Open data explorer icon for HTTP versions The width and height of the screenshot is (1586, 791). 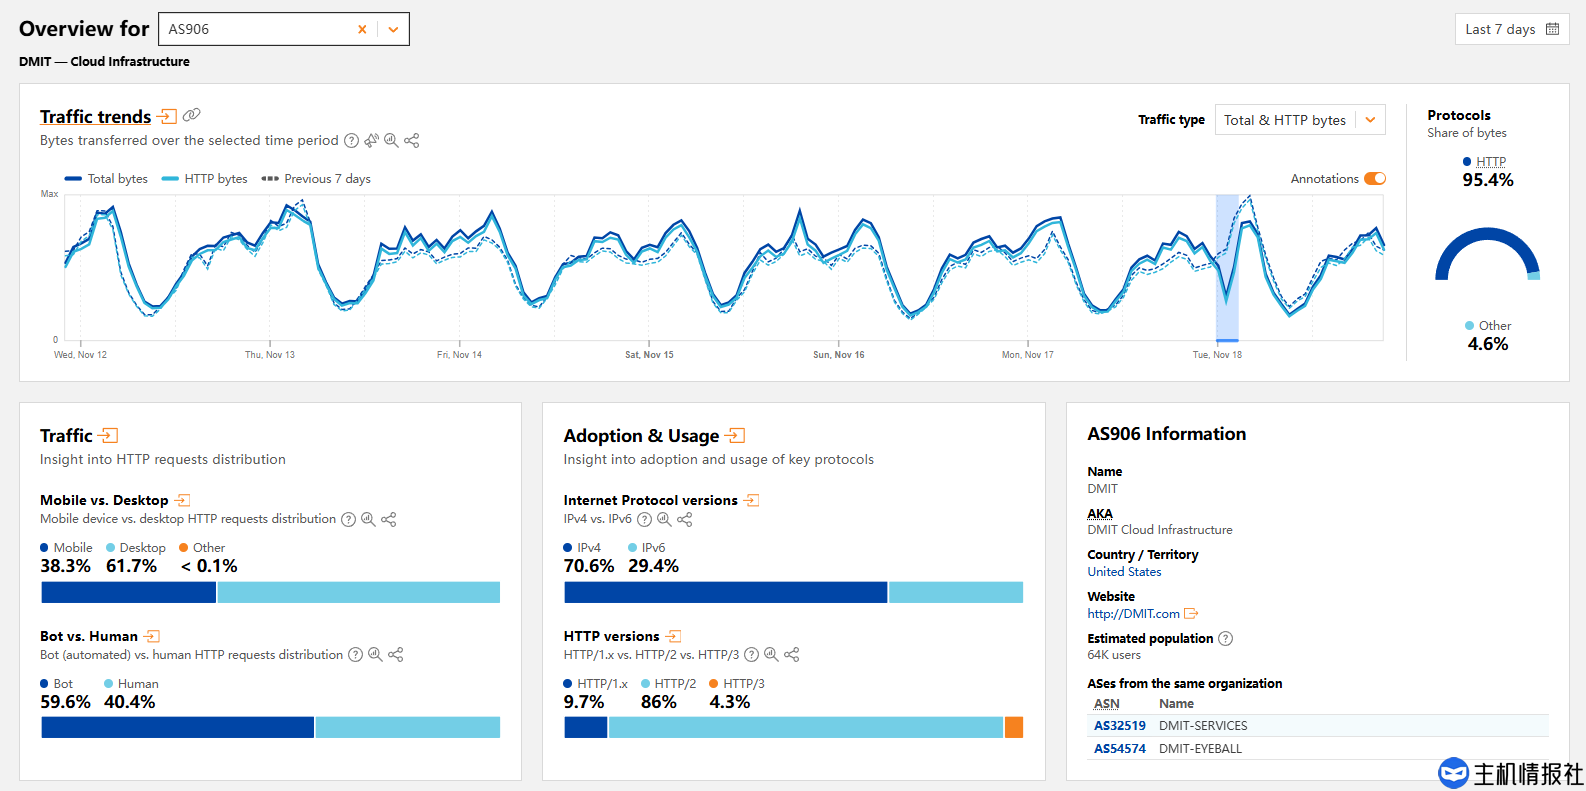point(771,655)
